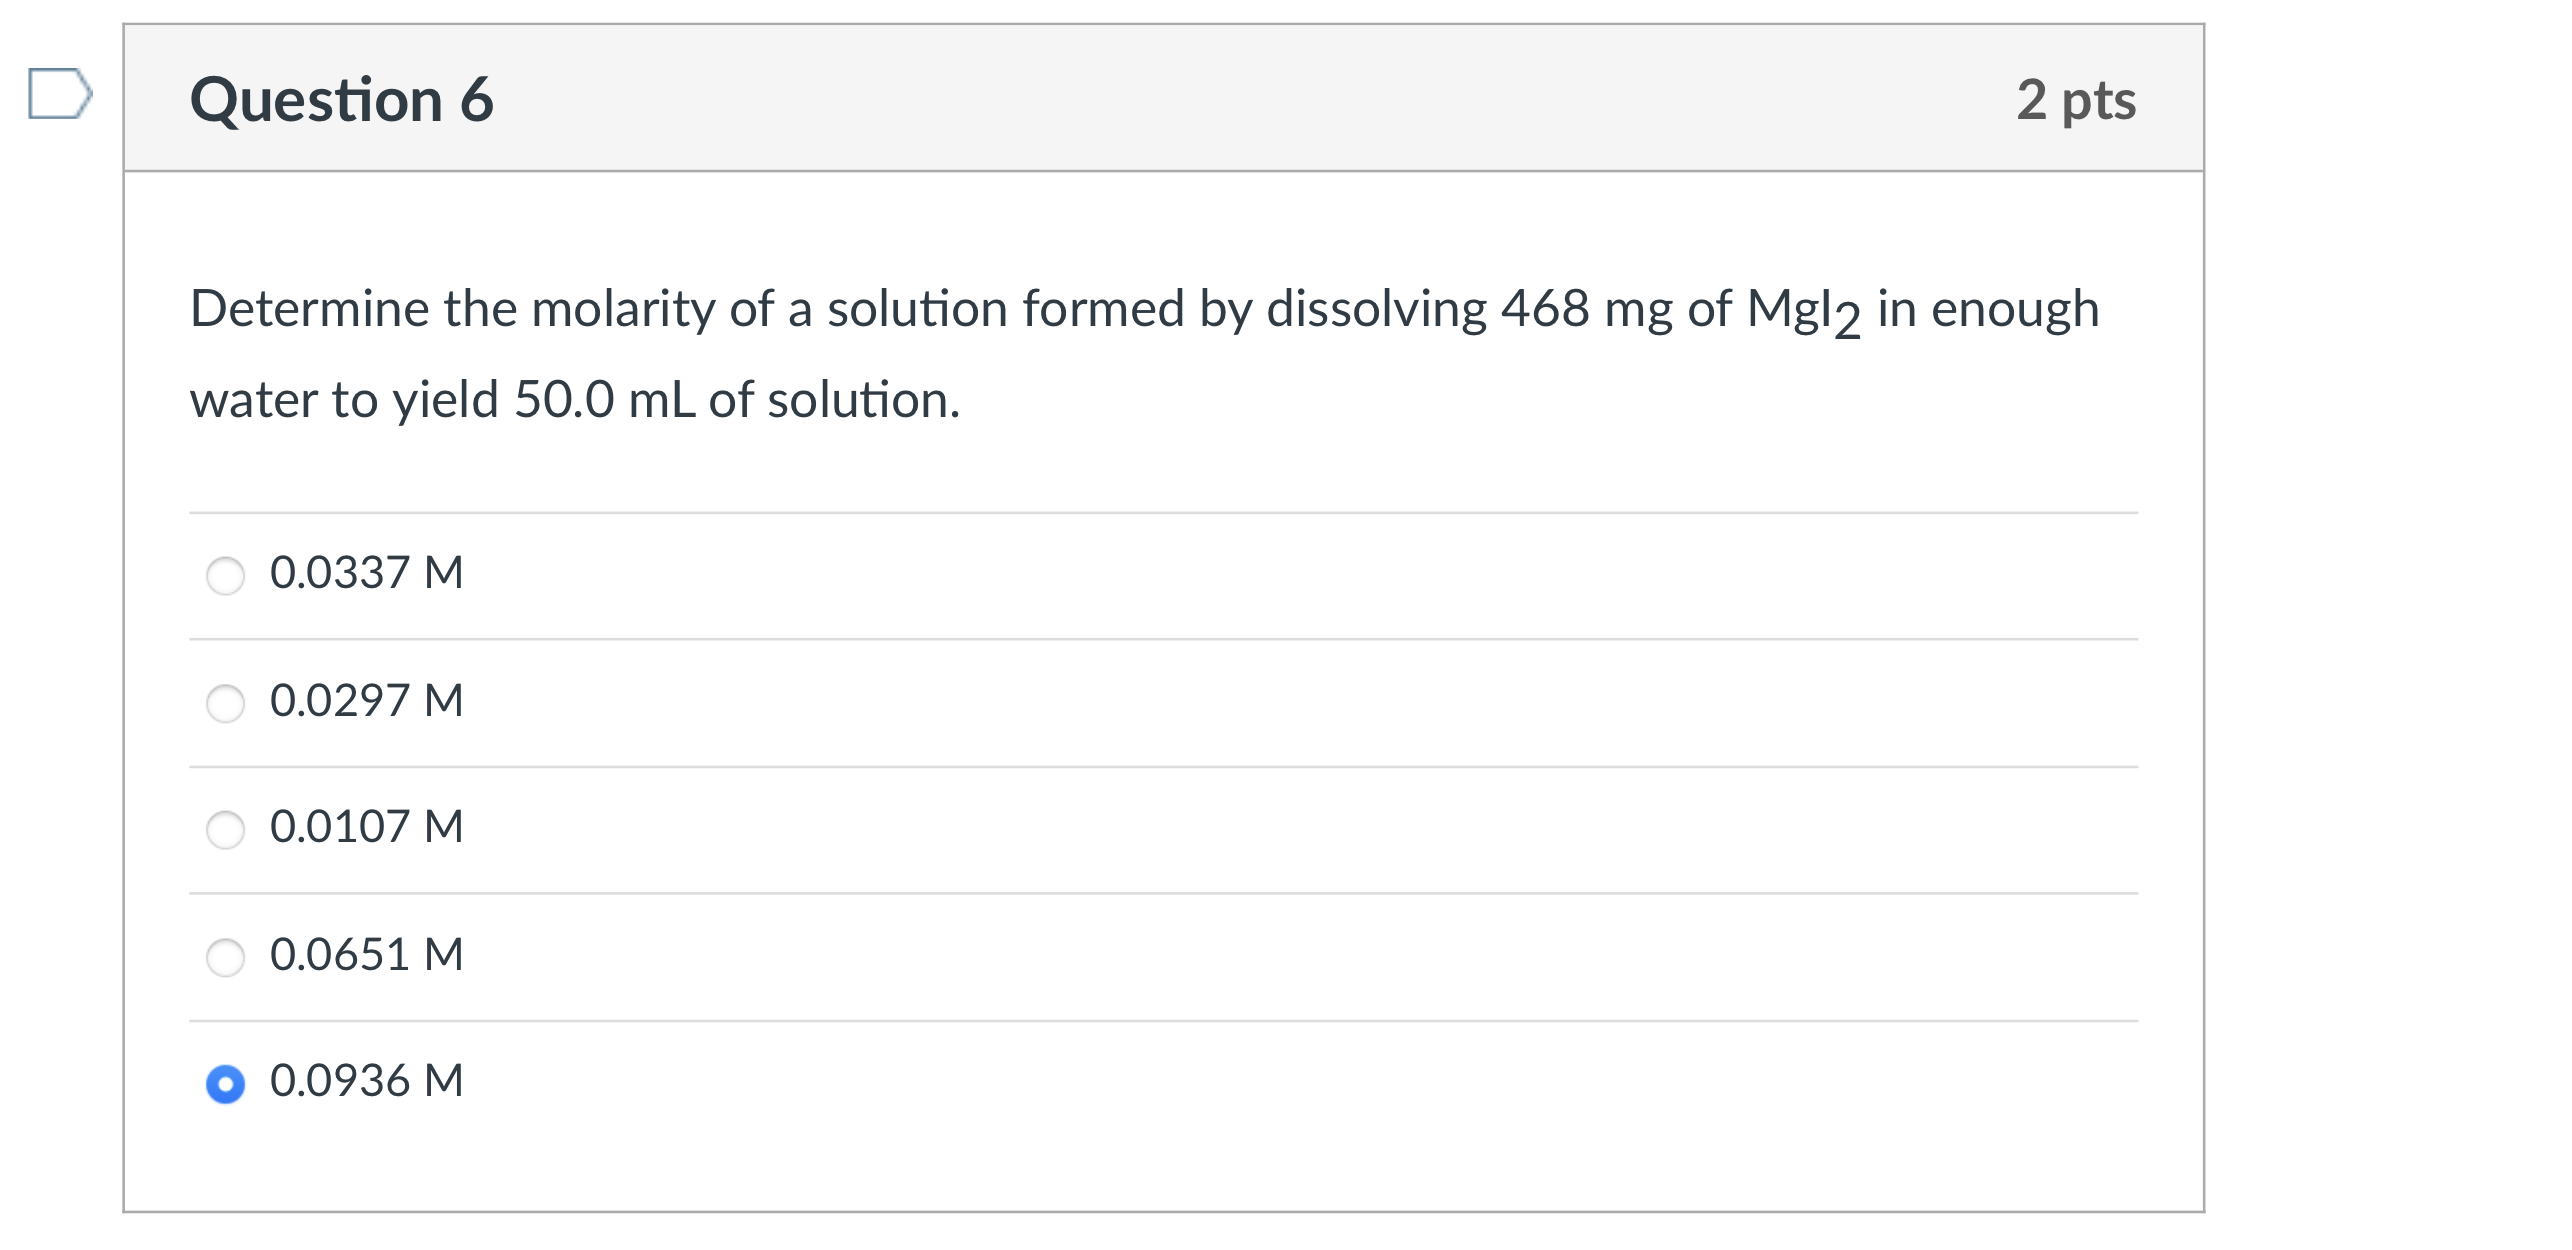Viewport: 2572px width, 1250px height.
Task: Click the answer label reading 0.0297 M
Action: point(367,700)
